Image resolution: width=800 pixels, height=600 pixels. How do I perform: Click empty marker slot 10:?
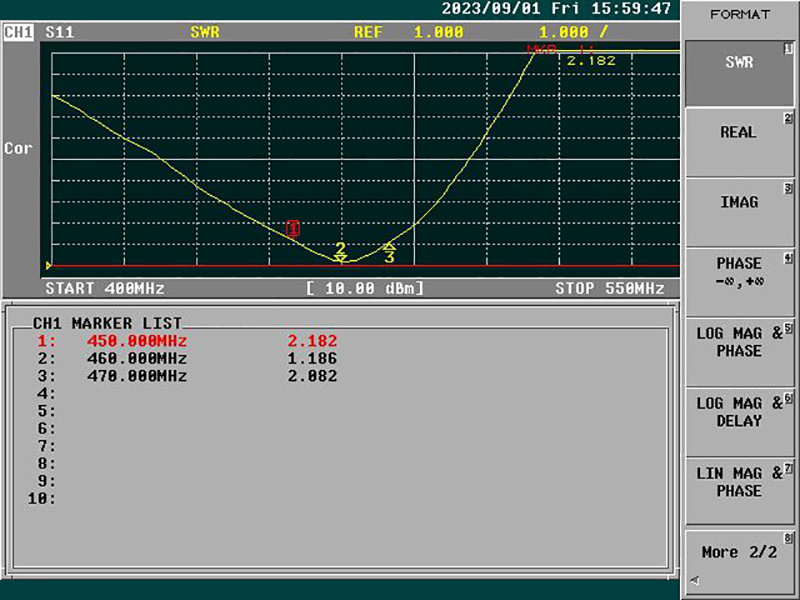click(x=41, y=498)
